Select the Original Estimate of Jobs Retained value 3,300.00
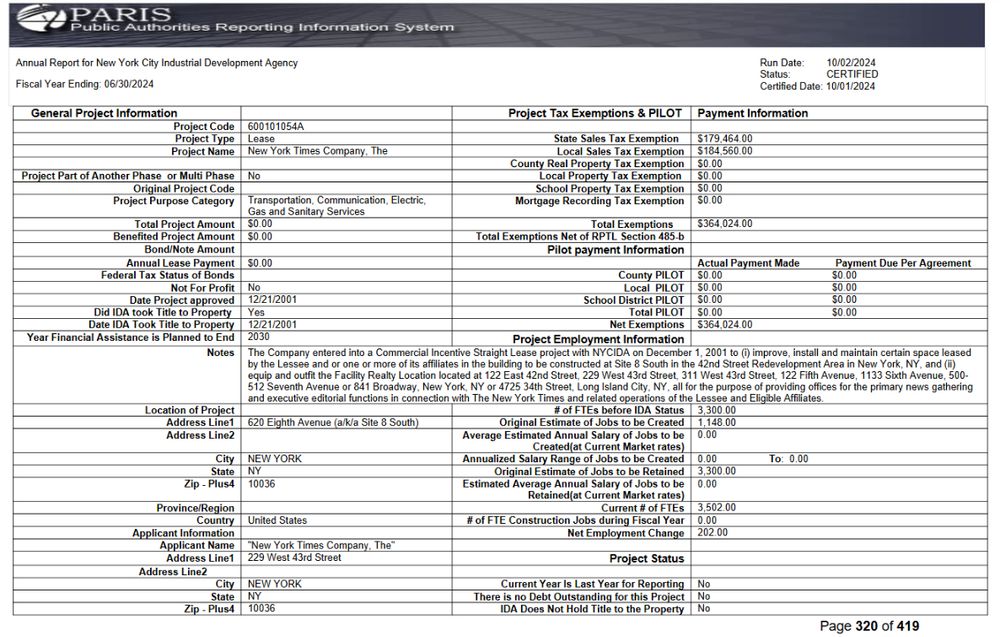 click(x=716, y=471)
